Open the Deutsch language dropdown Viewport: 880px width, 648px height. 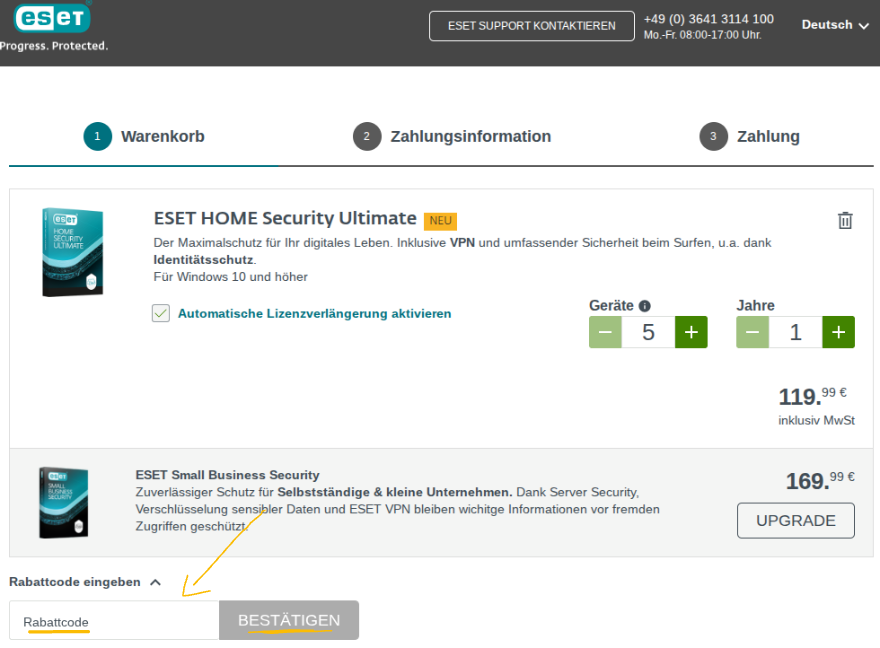835,25
